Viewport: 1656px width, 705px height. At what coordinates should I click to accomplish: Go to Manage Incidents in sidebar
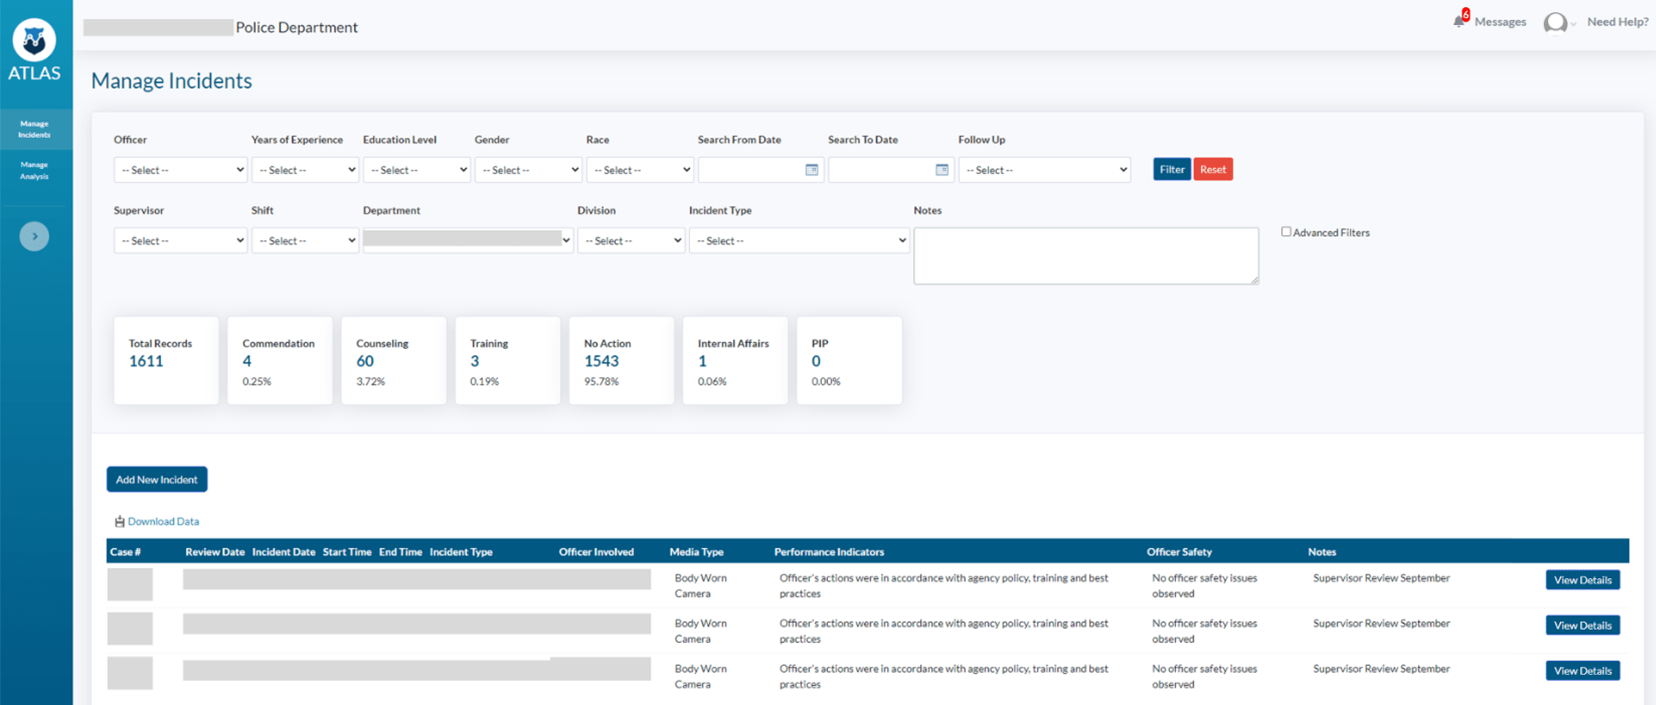[x=35, y=129]
